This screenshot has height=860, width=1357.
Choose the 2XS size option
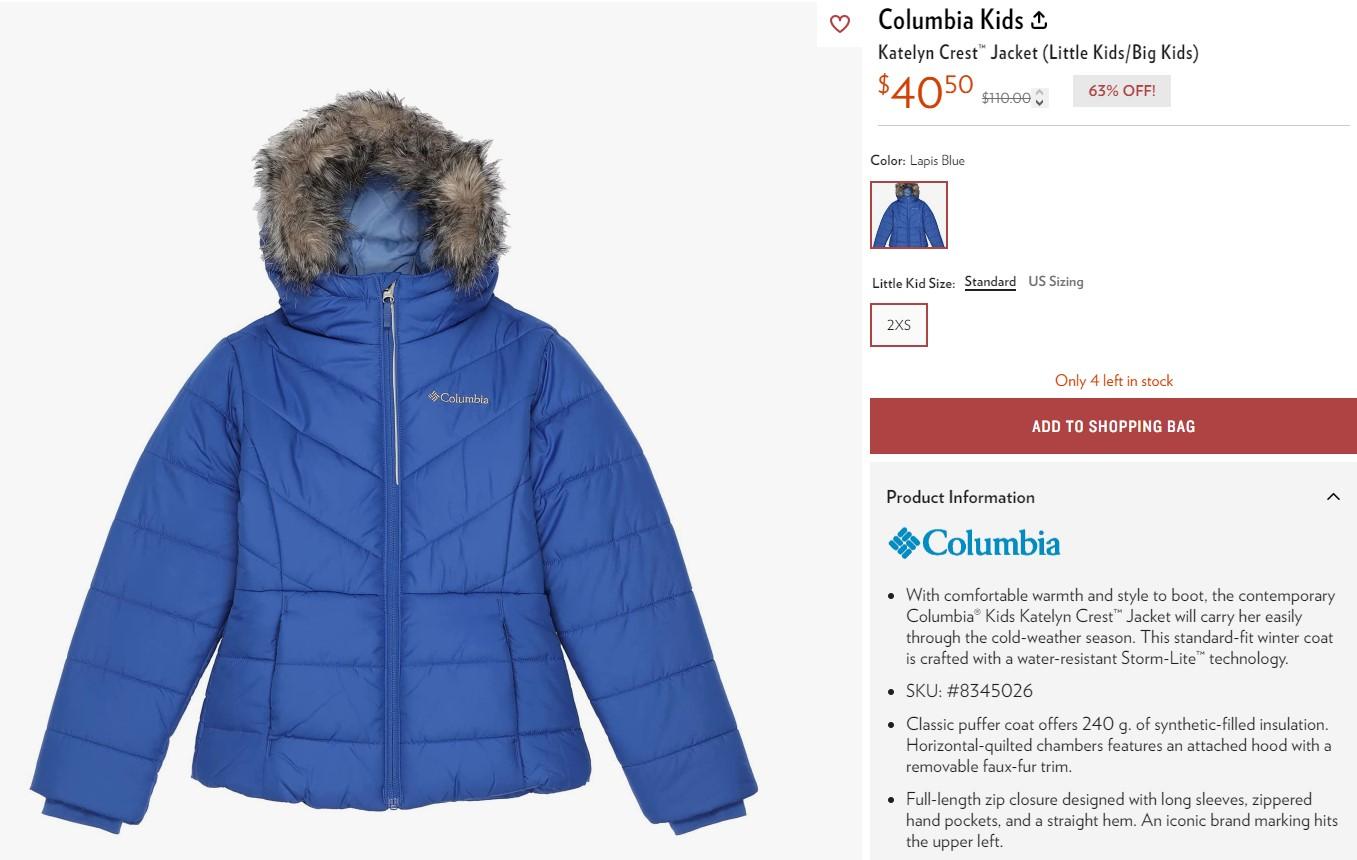click(x=899, y=325)
